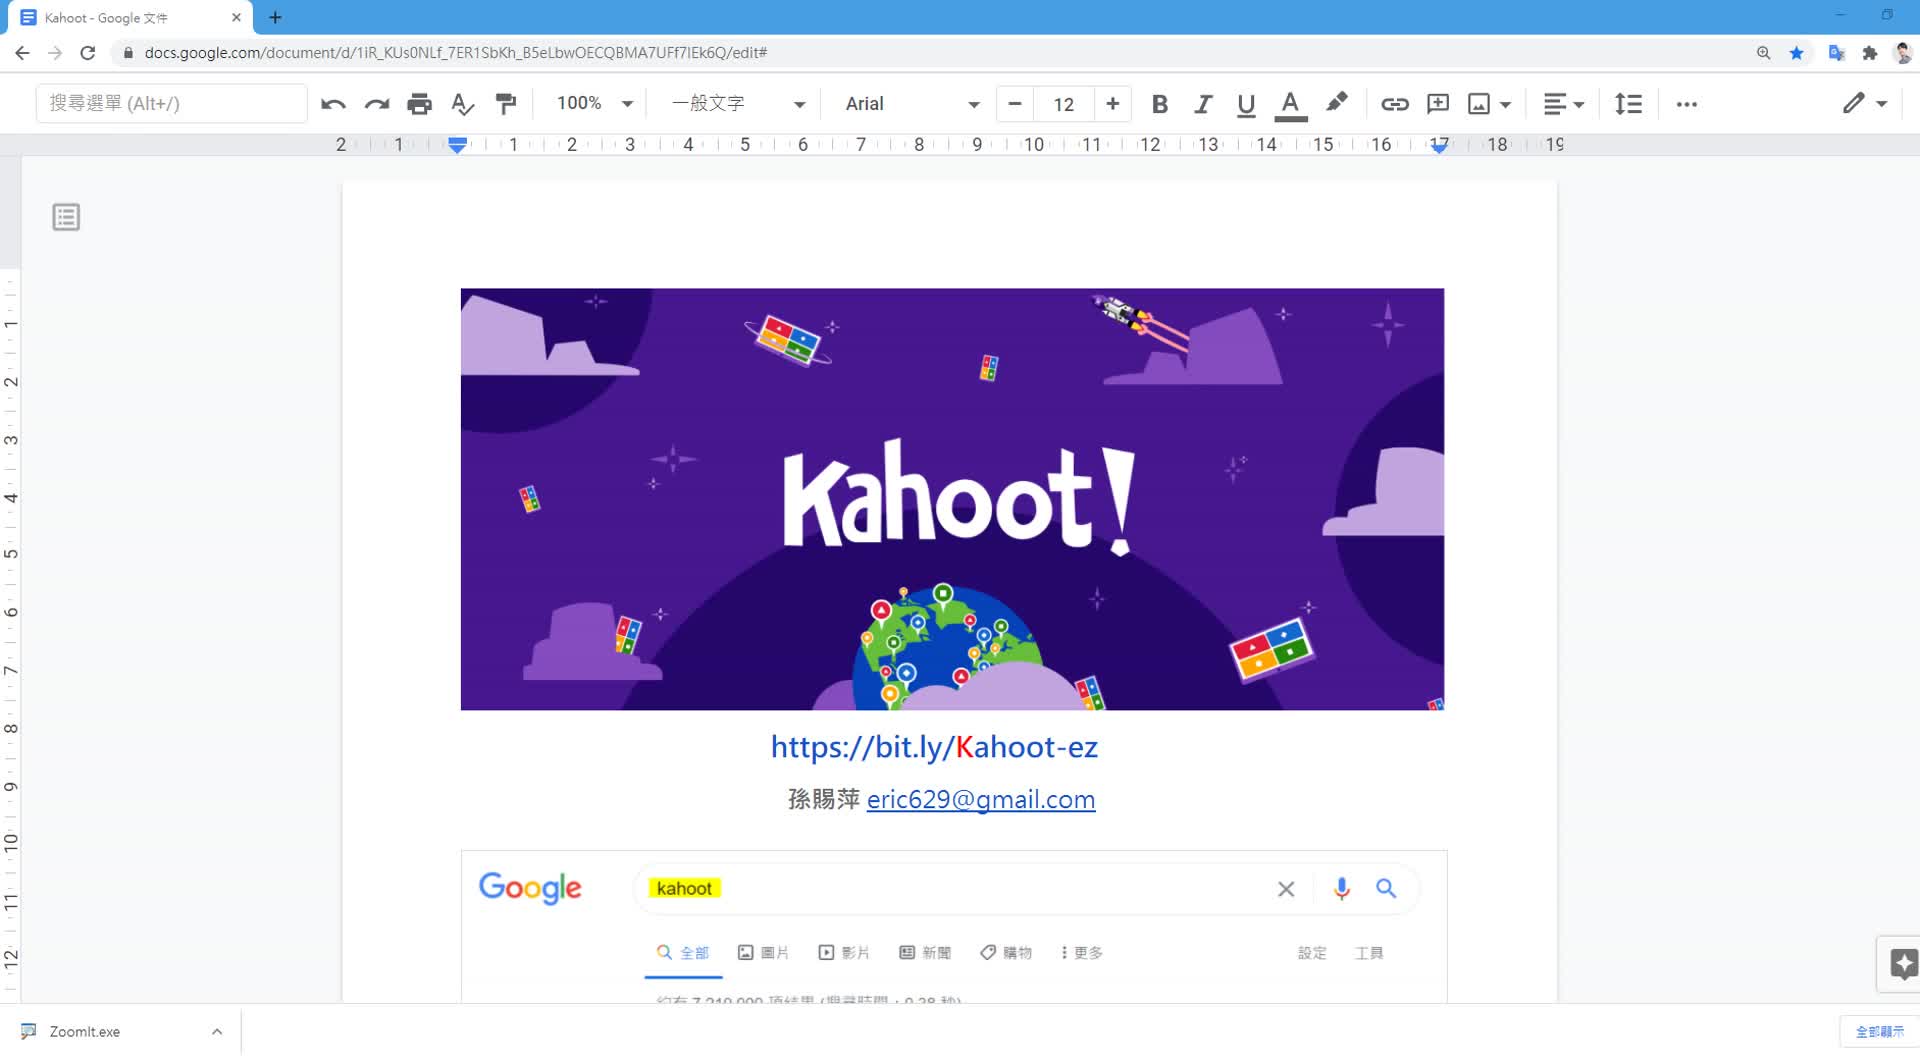Screen dimensions: 1920x1060
Task: Click the site lock icon
Action: point(128,53)
